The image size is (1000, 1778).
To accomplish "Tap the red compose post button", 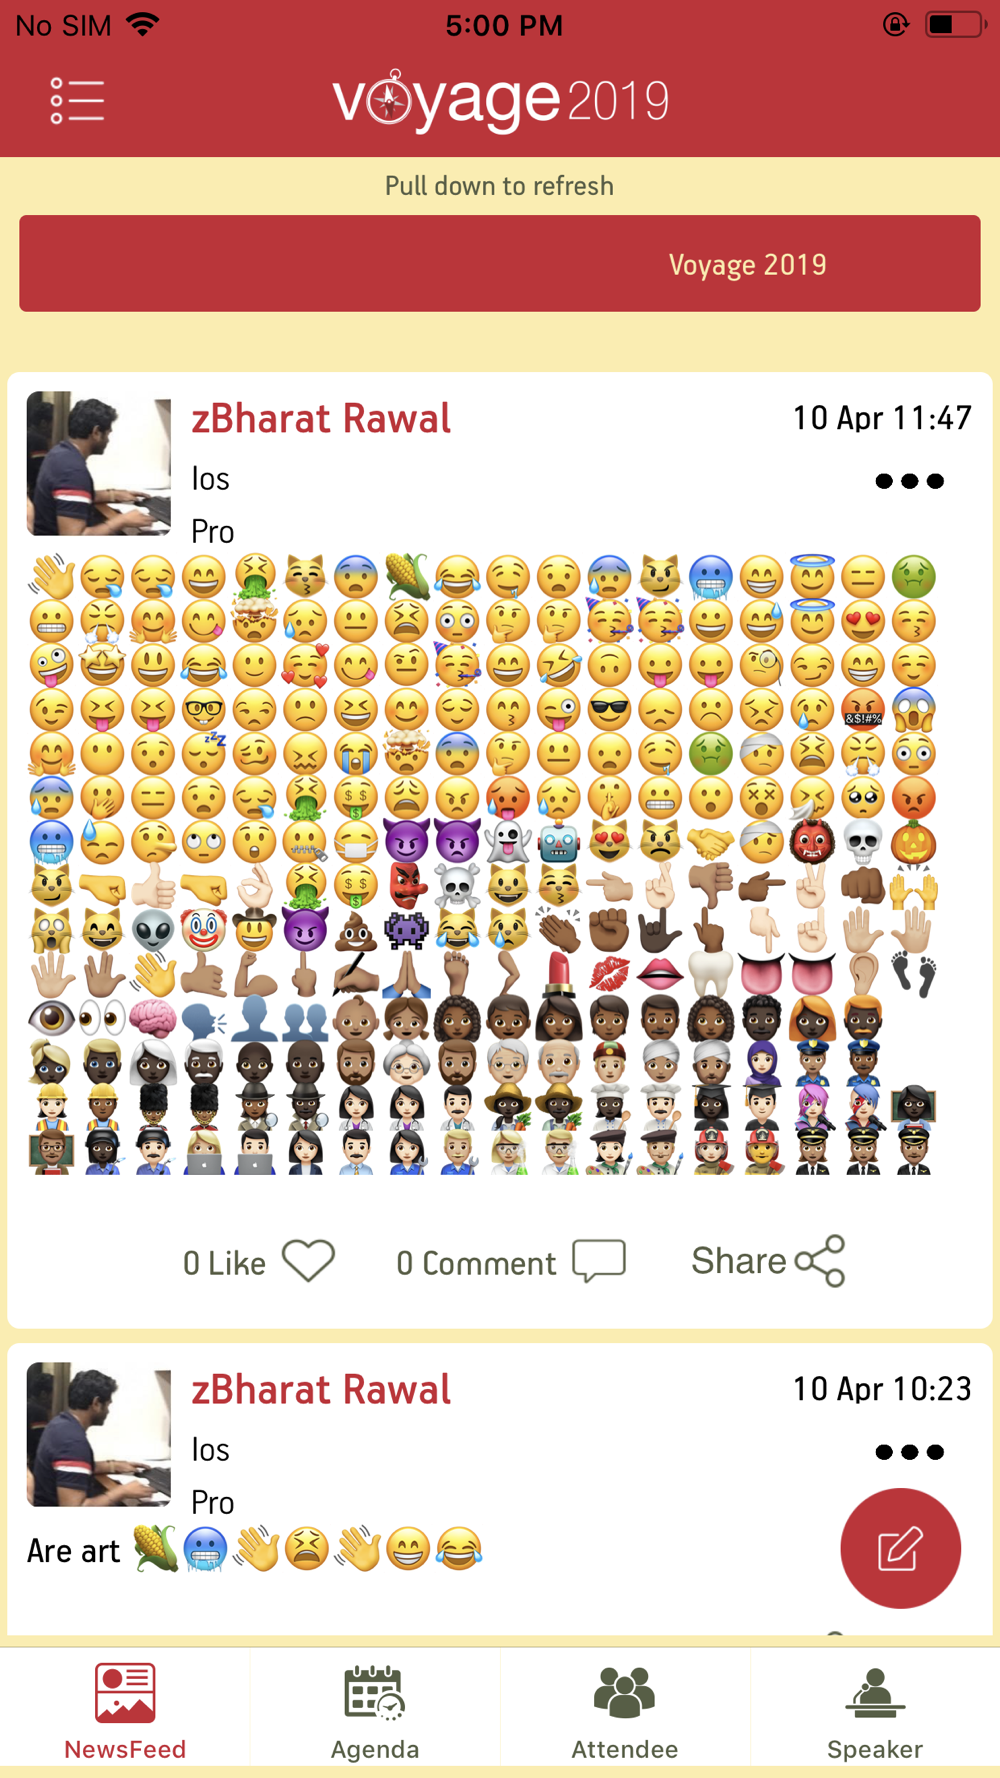I will click(x=900, y=1548).
